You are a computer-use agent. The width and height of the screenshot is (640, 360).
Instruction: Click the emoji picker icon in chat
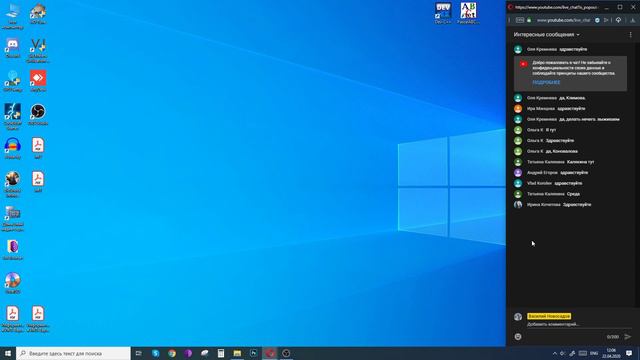tap(518, 337)
